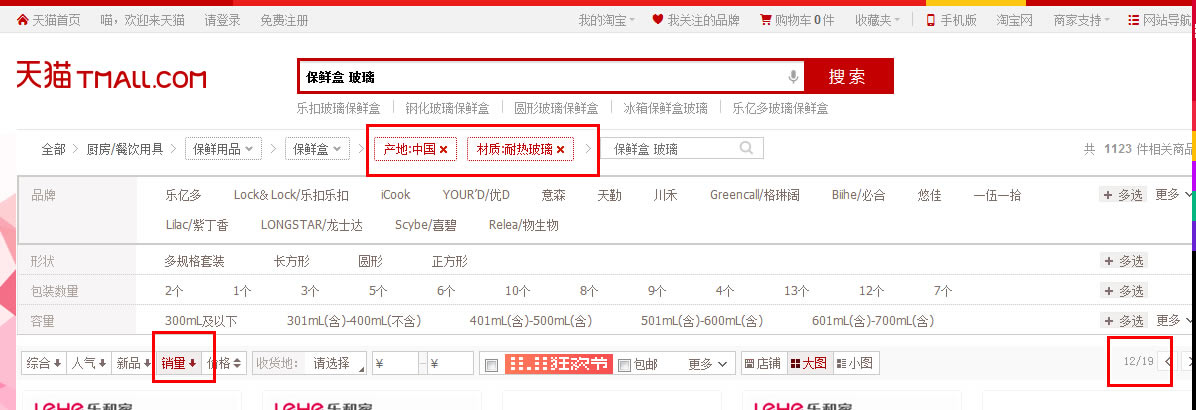Select suggestion 乐亿多玻璃保鲜盒

pyautogui.click(x=780, y=108)
